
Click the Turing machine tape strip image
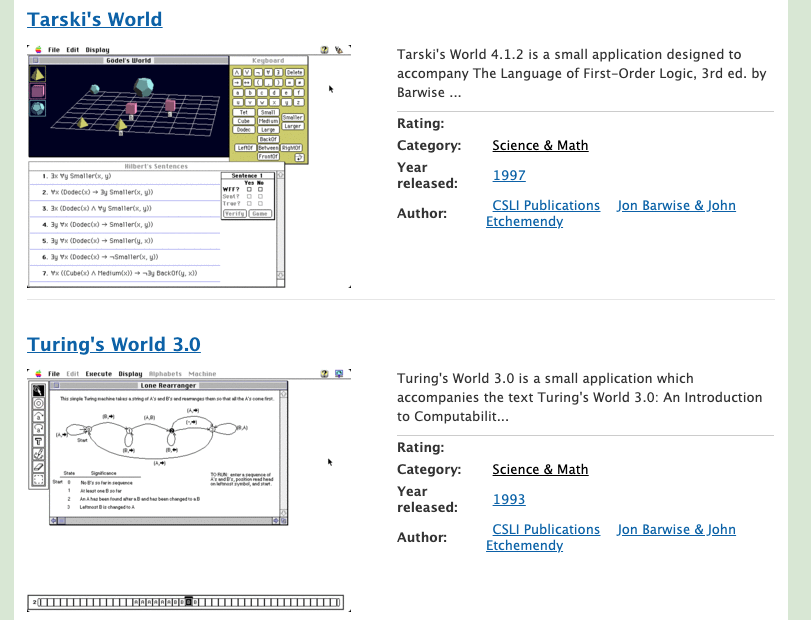186,602
